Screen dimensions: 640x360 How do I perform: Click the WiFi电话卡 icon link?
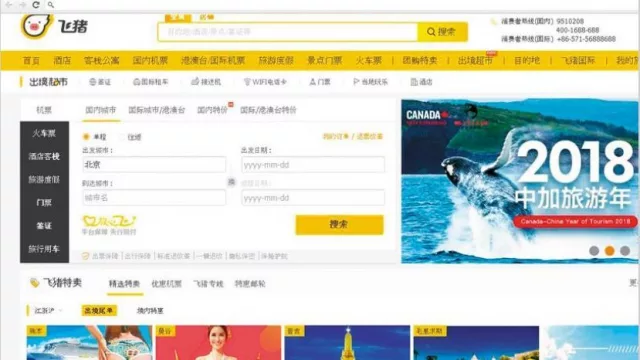[x=265, y=82]
